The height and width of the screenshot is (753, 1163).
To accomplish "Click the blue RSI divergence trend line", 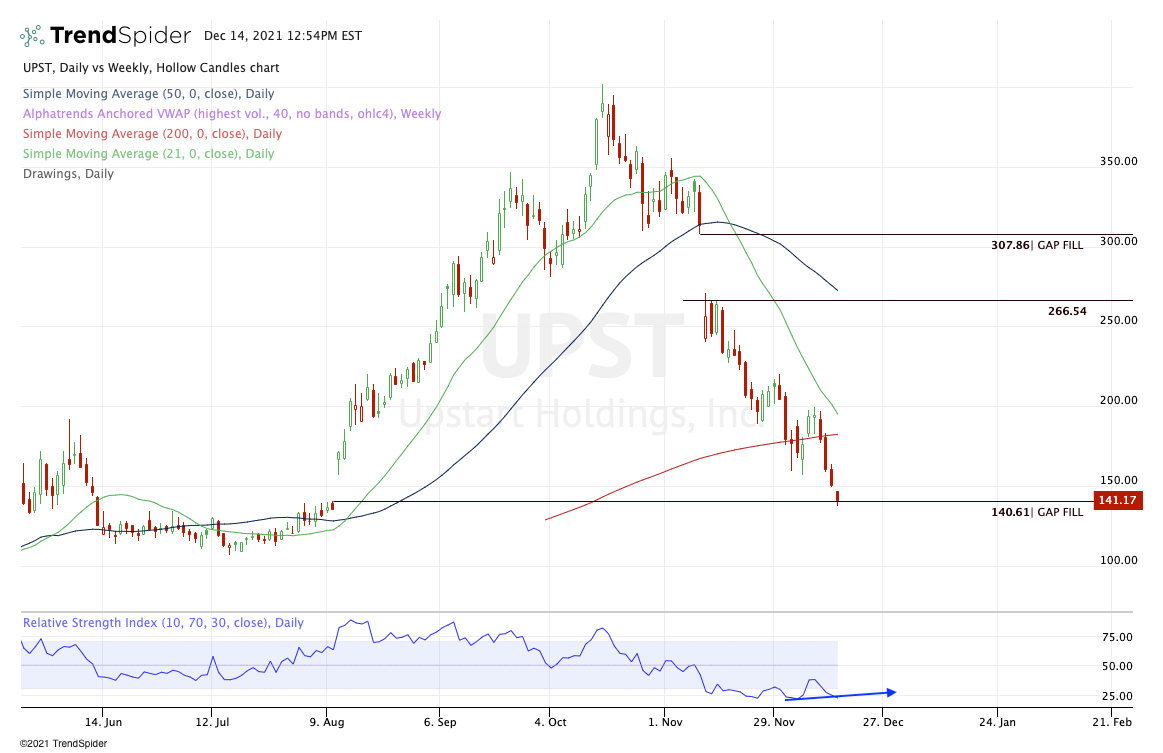I will click(x=840, y=695).
